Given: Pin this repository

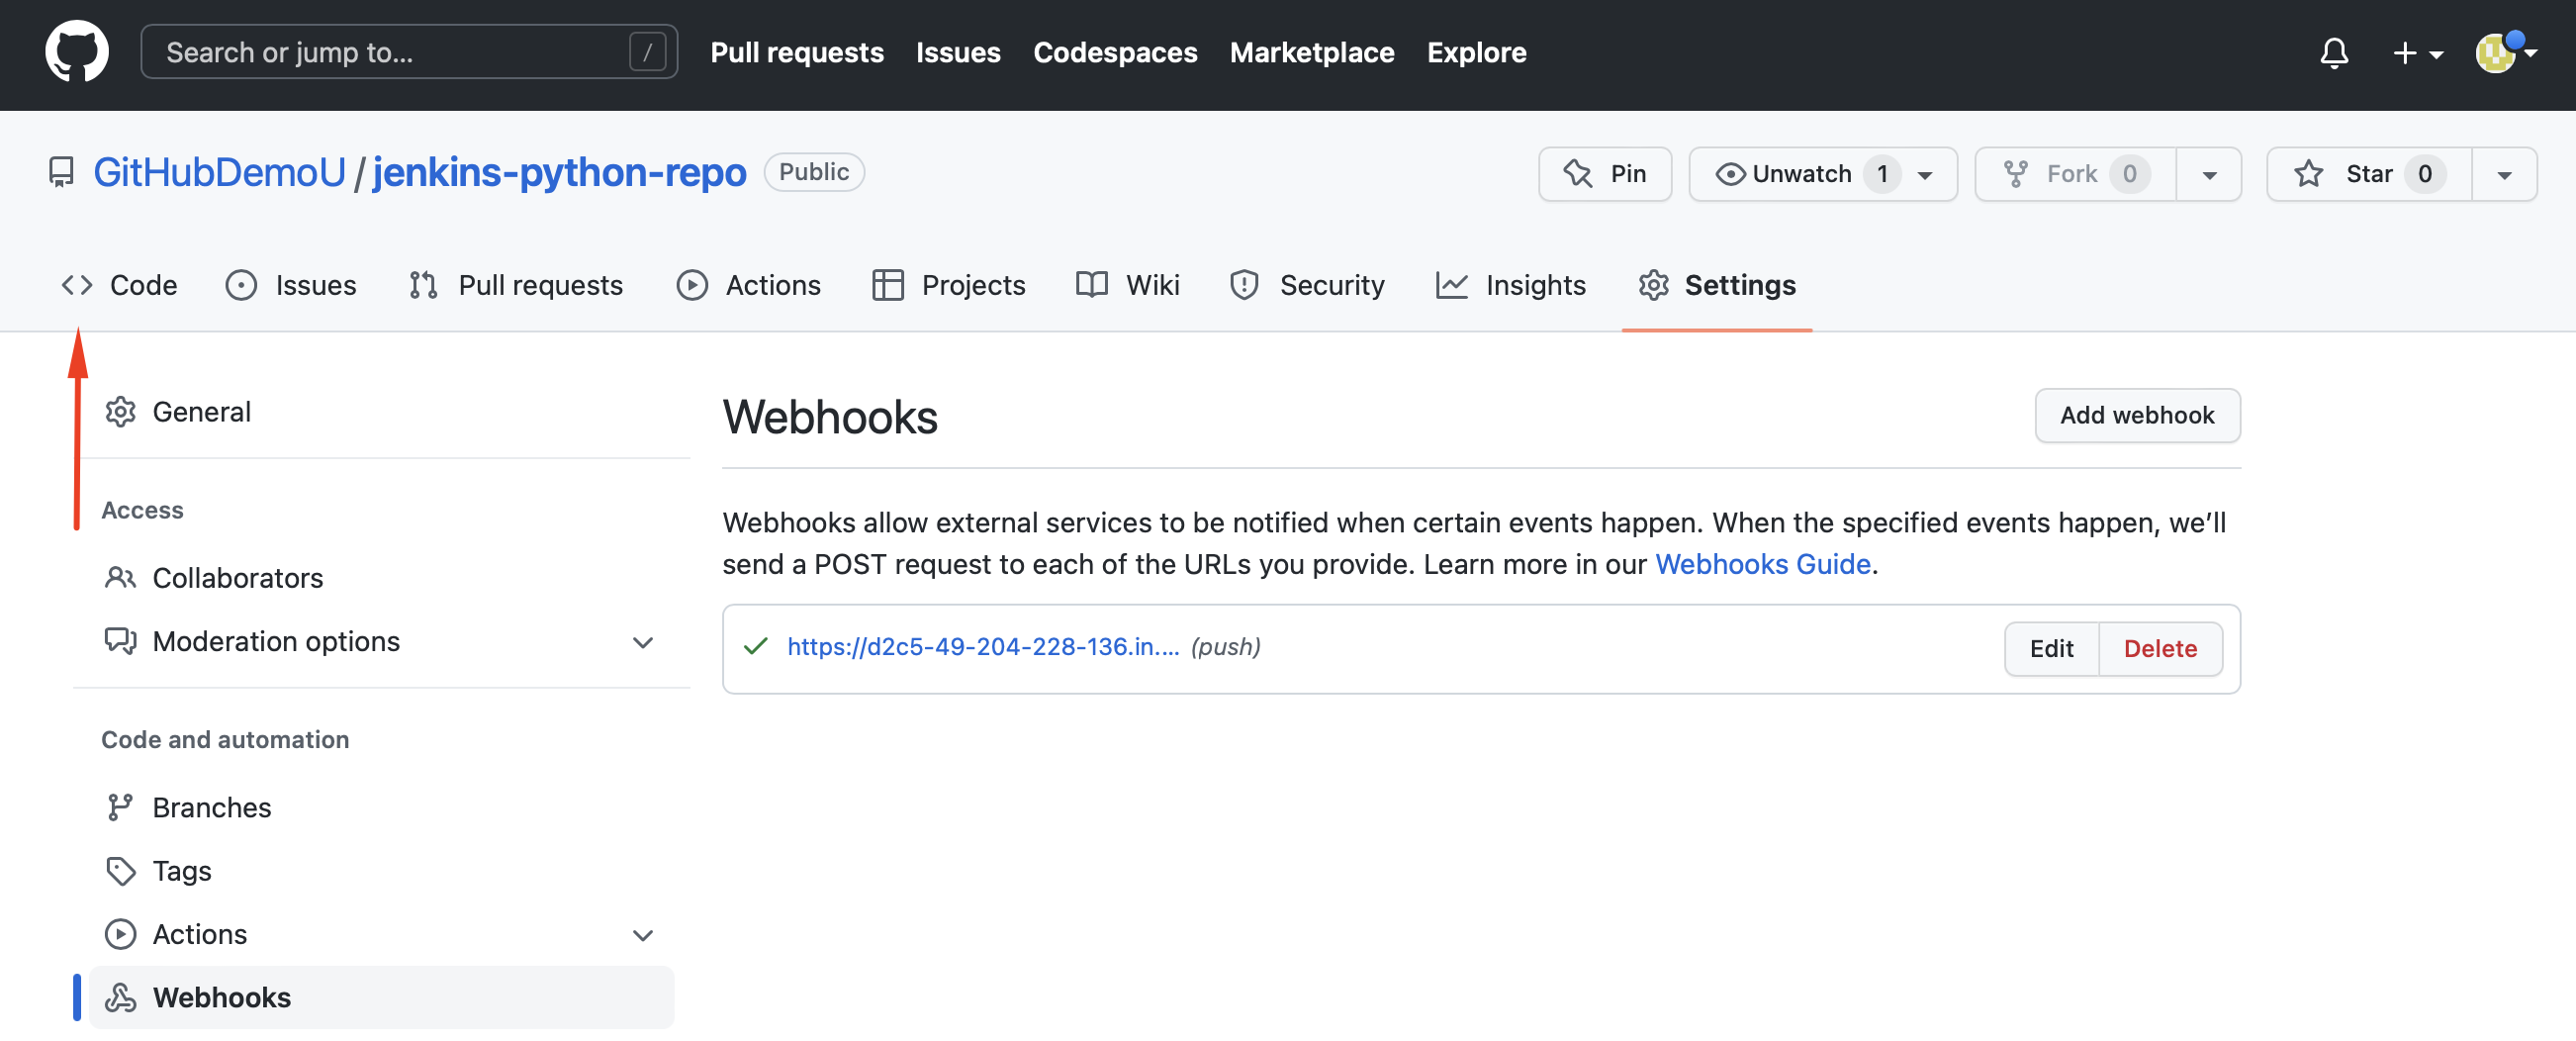Looking at the screenshot, I should click(1604, 174).
